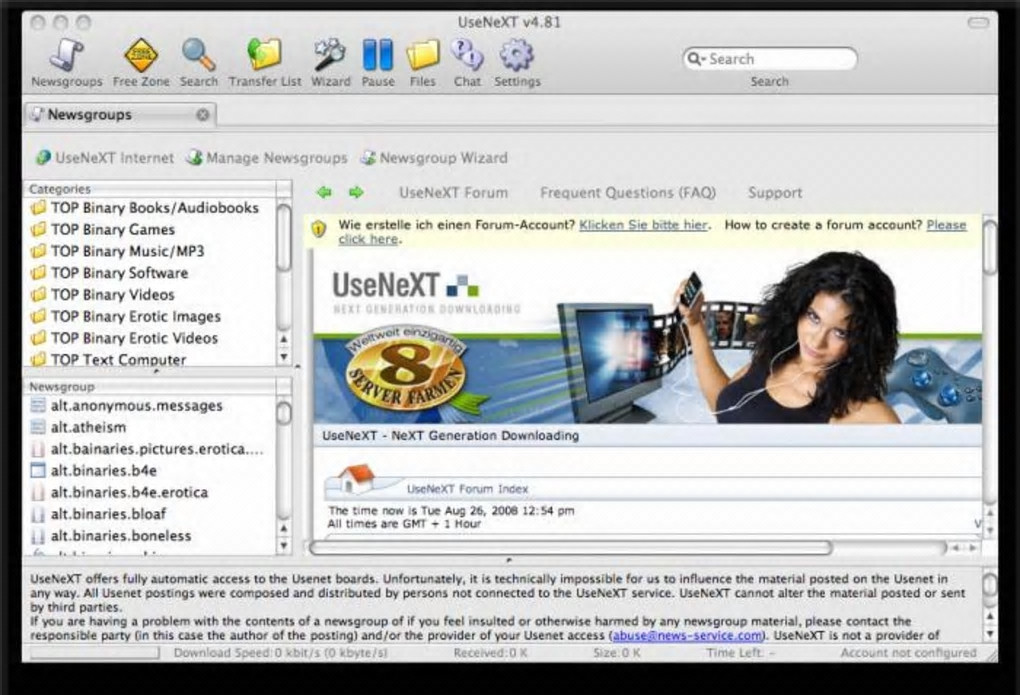Click Newsgroup list scroll-down arrow
1020x695 pixels.
coord(284,545)
